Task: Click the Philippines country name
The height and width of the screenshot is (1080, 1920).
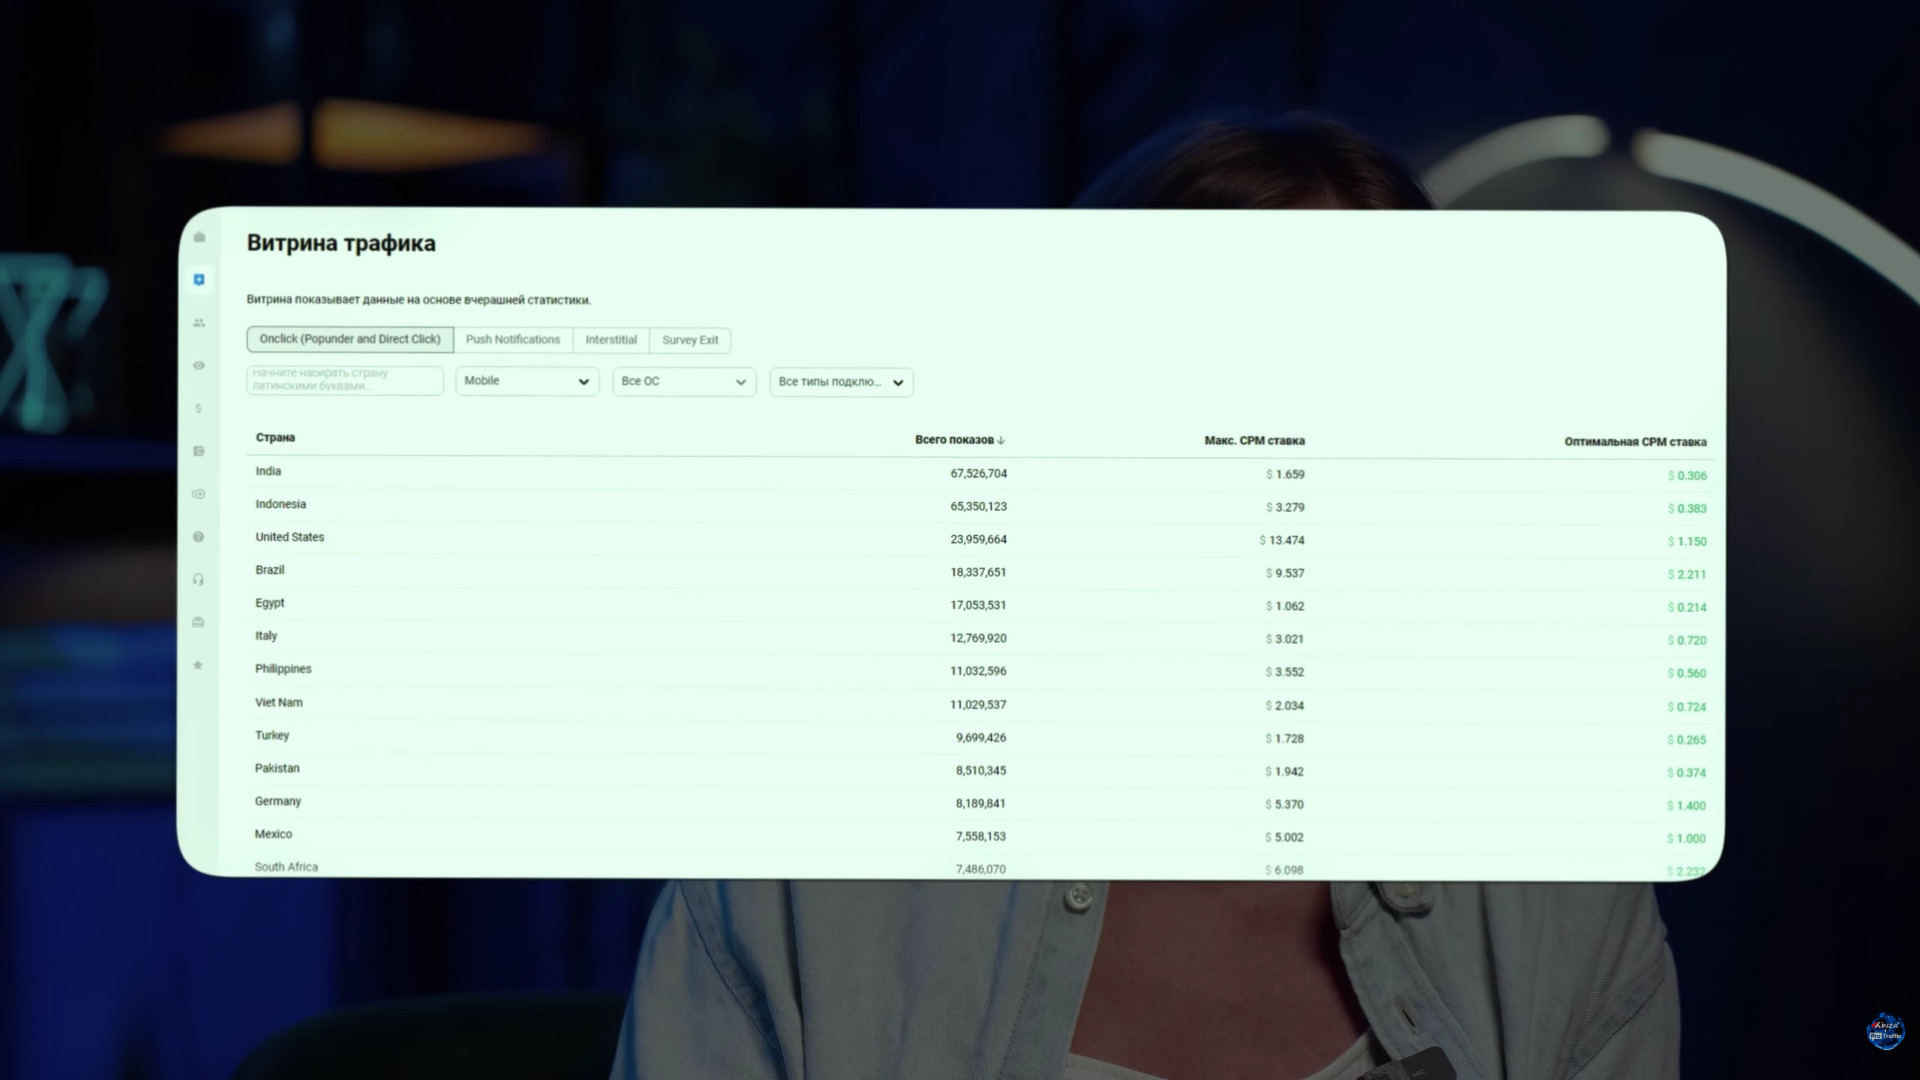Action: [283, 669]
